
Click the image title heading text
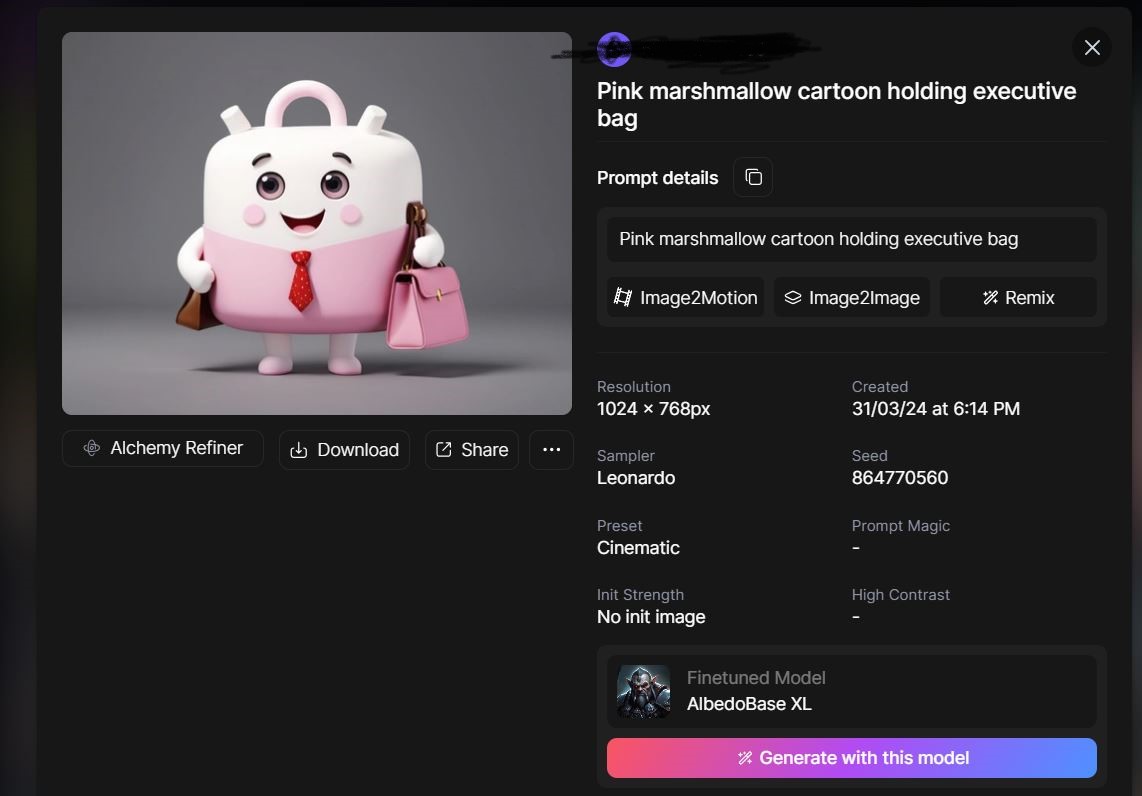point(836,104)
